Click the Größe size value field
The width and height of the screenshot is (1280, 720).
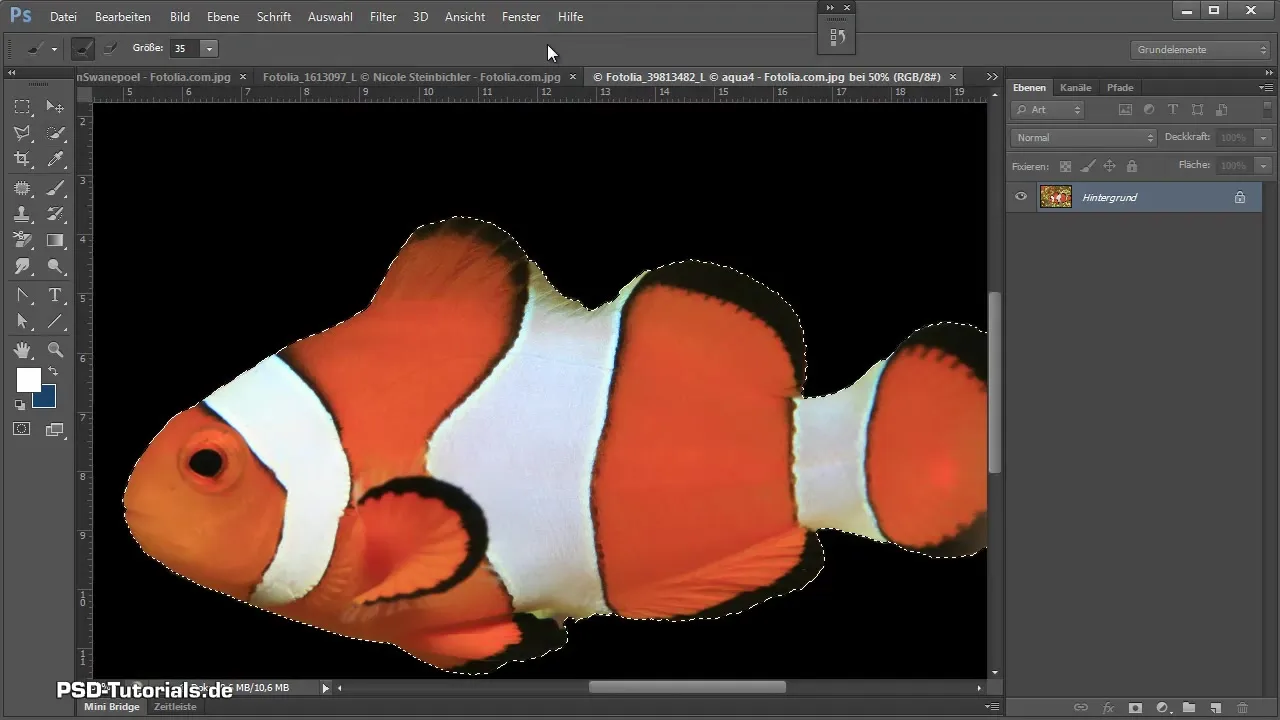pos(185,48)
